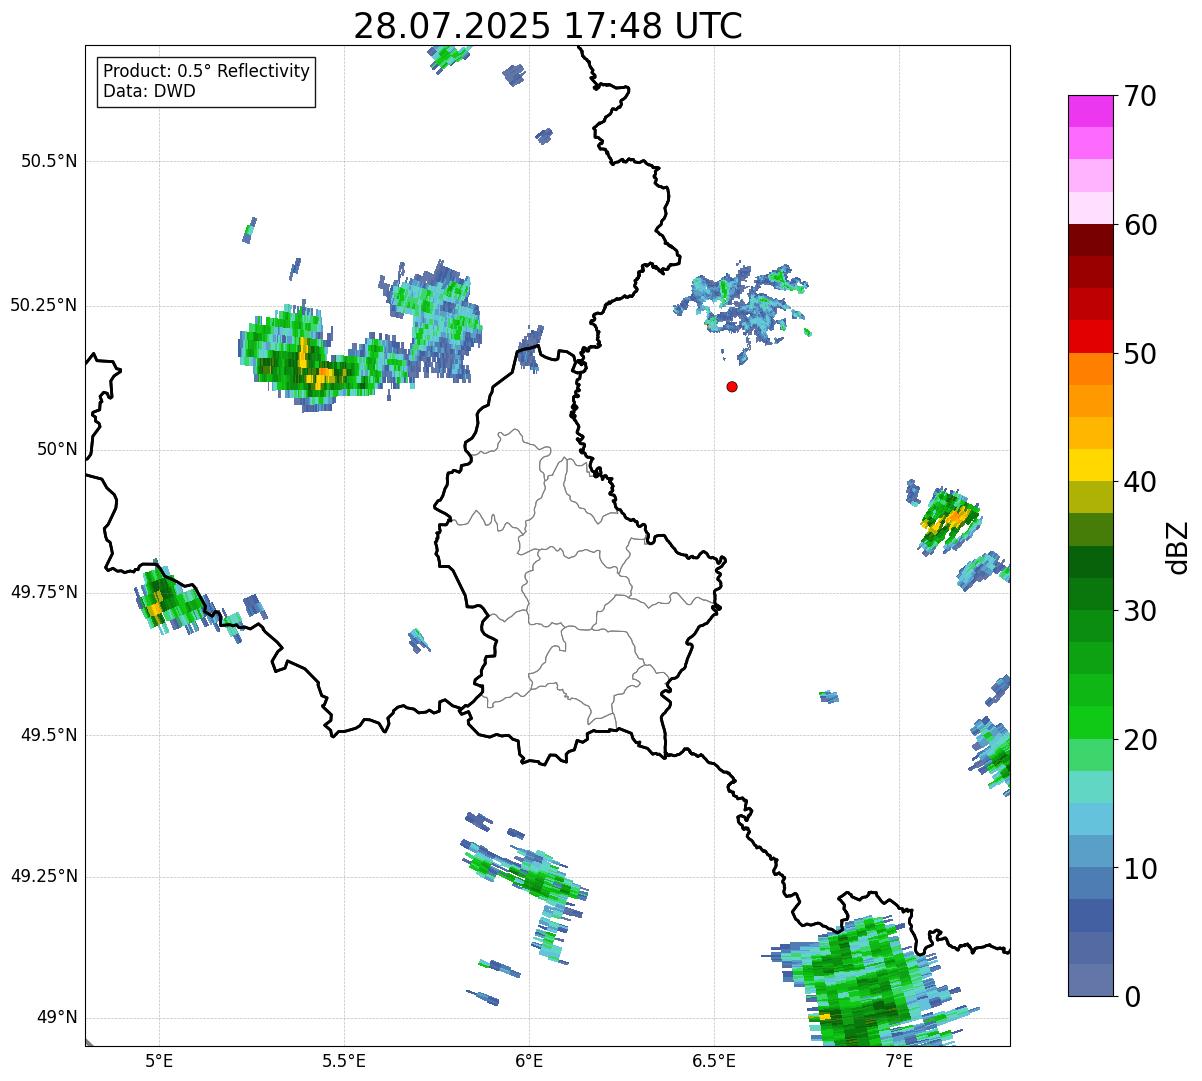Click the 49.25°N latitude label
Viewport: 1202px width, 1081px height.
tap(44, 876)
